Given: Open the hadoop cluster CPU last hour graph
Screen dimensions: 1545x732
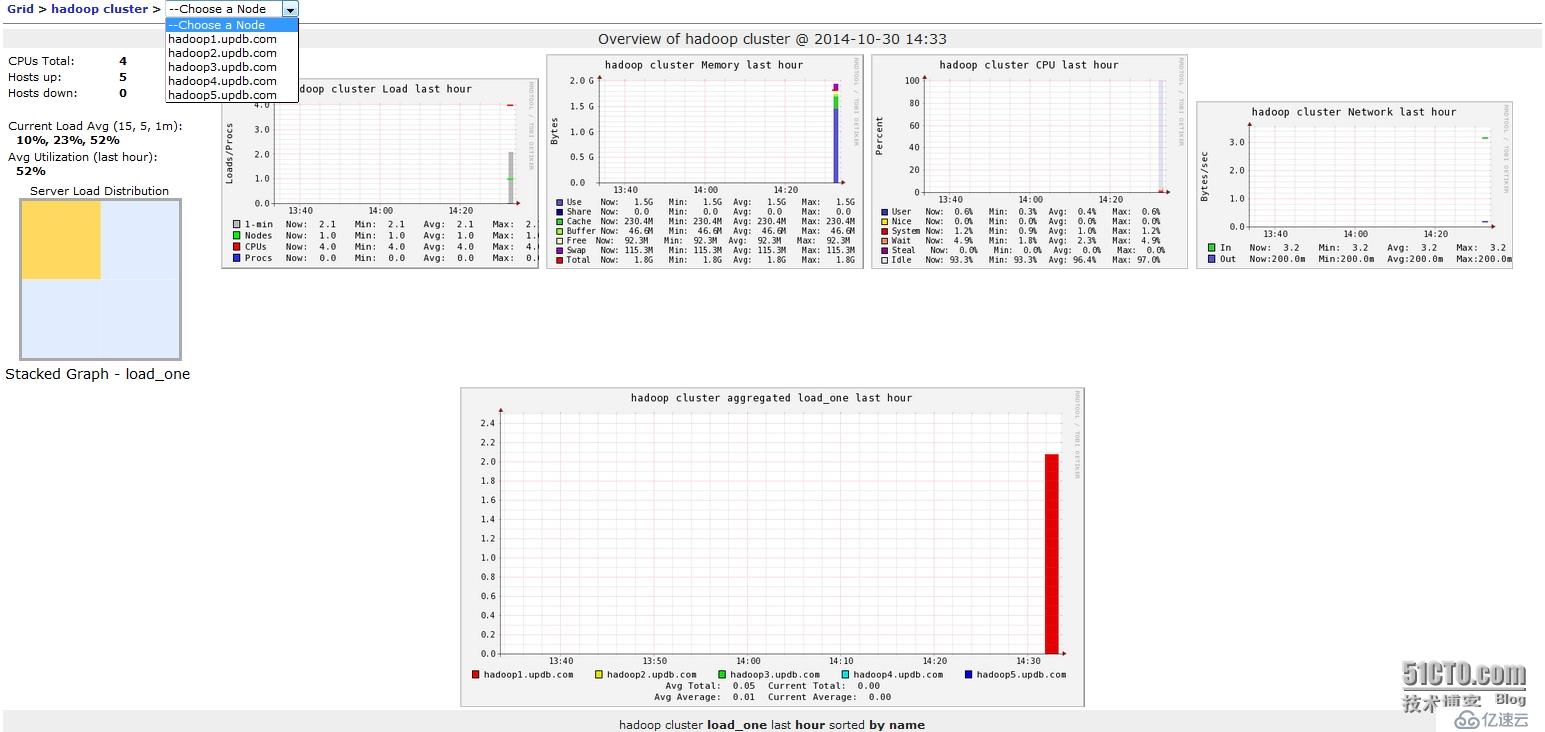Looking at the screenshot, I should pos(1029,161).
